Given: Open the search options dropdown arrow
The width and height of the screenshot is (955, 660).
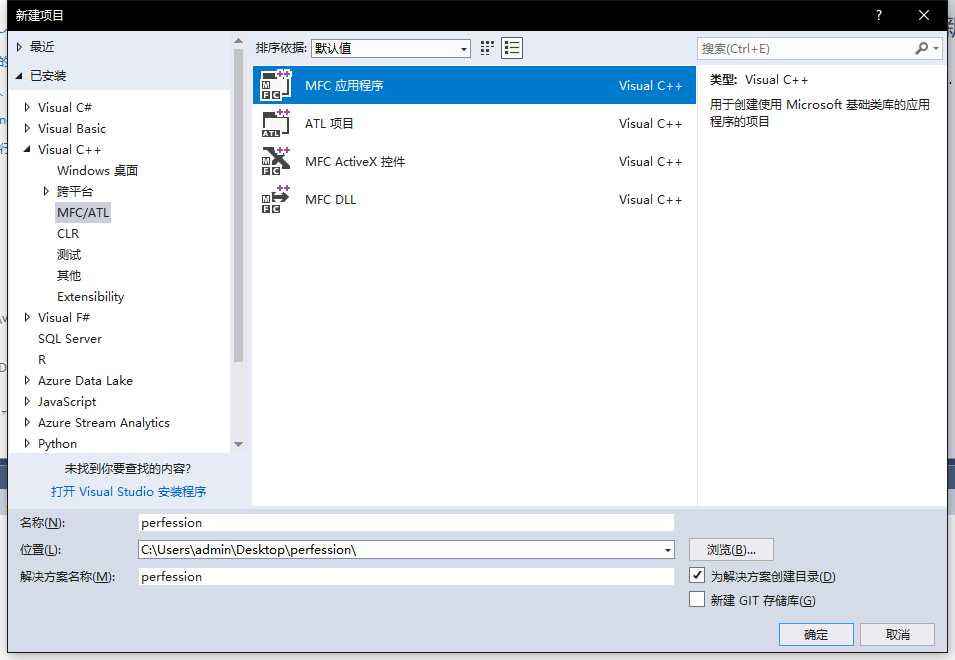Looking at the screenshot, I should (x=936, y=48).
